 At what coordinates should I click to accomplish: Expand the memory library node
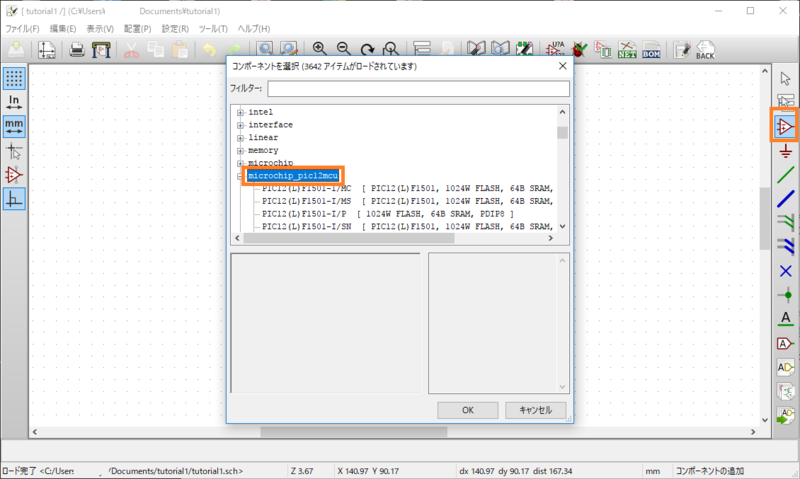point(240,150)
